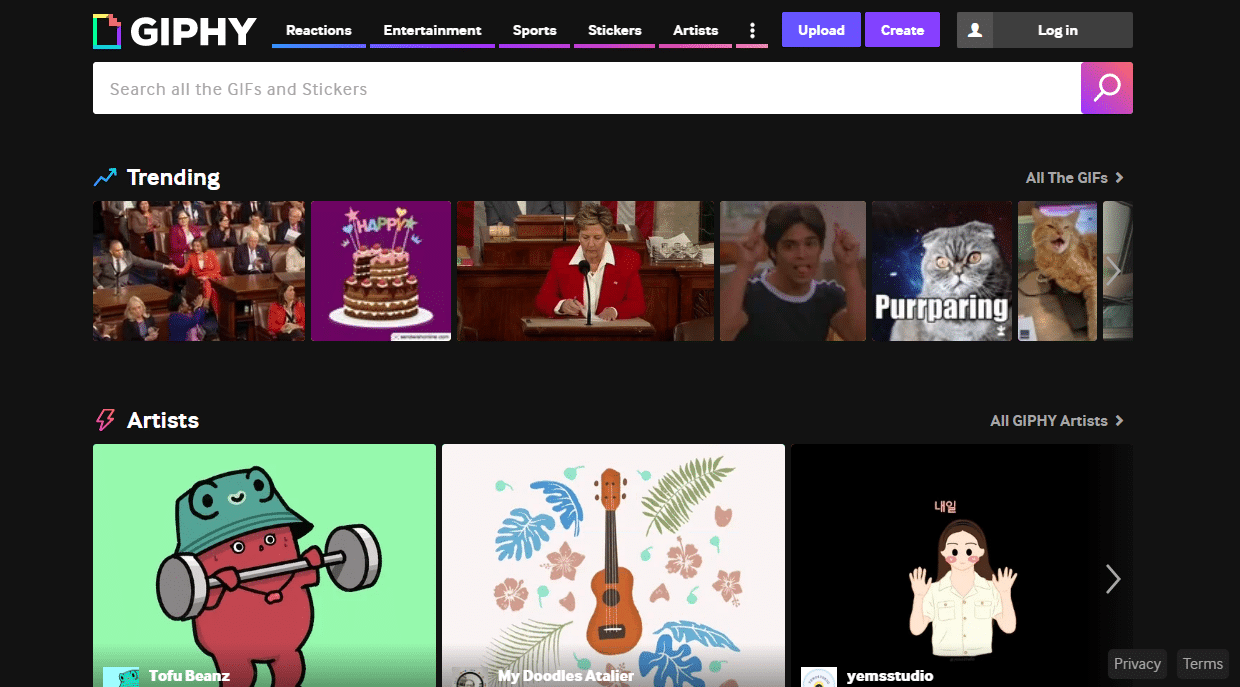Click the GIPHY logo icon

tap(107, 31)
